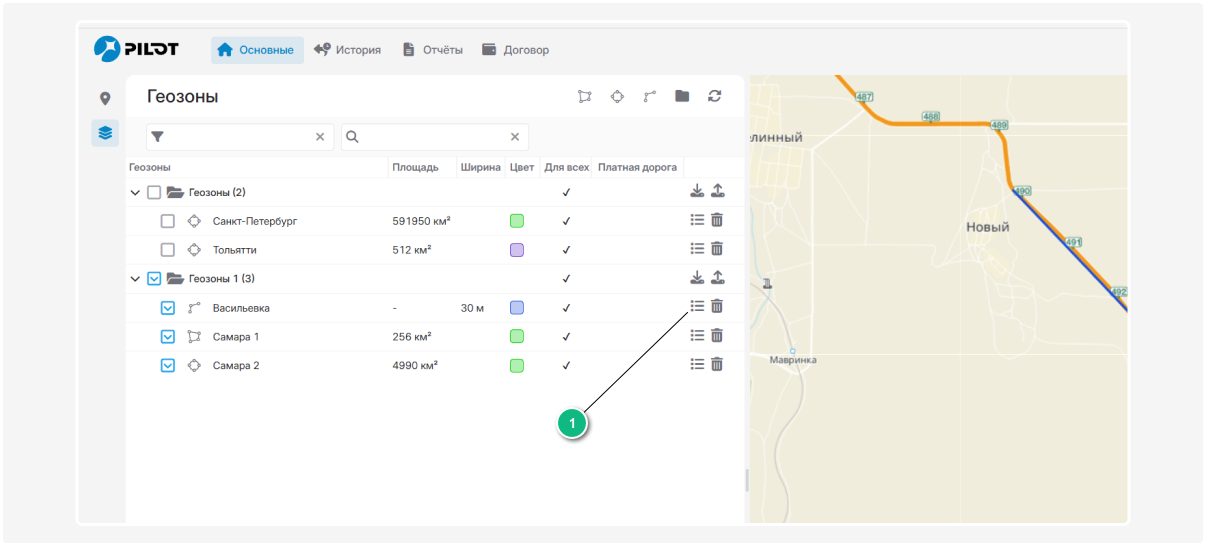The image size is (1206, 546).
Task: Check the Санкт-Петербург checkbox
Action: (x=168, y=221)
